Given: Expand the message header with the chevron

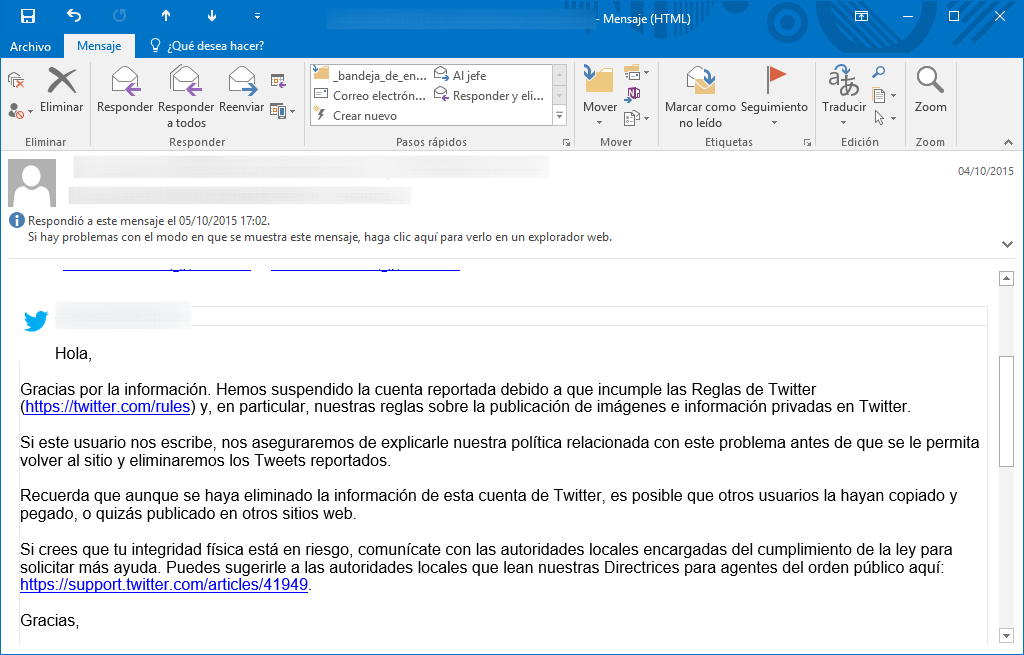Looking at the screenshot, I should pyautogui.click(x=1007, y=244).
